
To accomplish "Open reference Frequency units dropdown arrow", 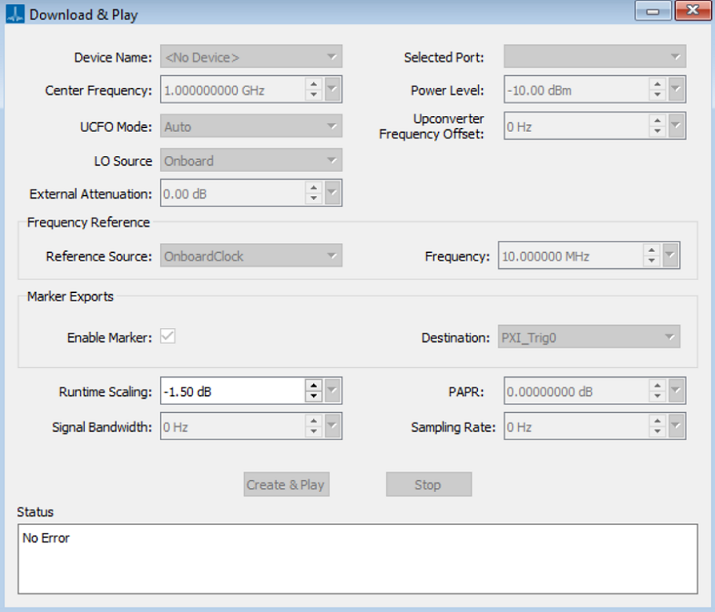I will (671, 255).
